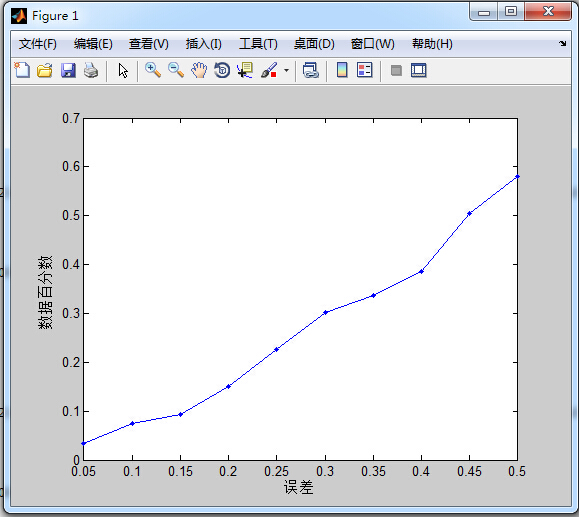Enable the Rotate 3D tool
Image resolution: width=579 pixels, height=517 pixels.
(222, 70)
